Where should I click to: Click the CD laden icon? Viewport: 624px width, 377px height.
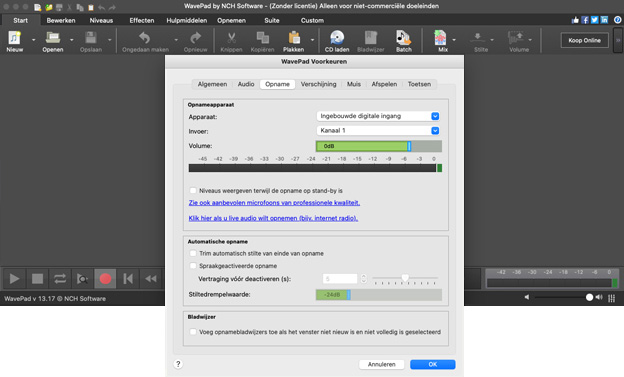click(337, 38)
